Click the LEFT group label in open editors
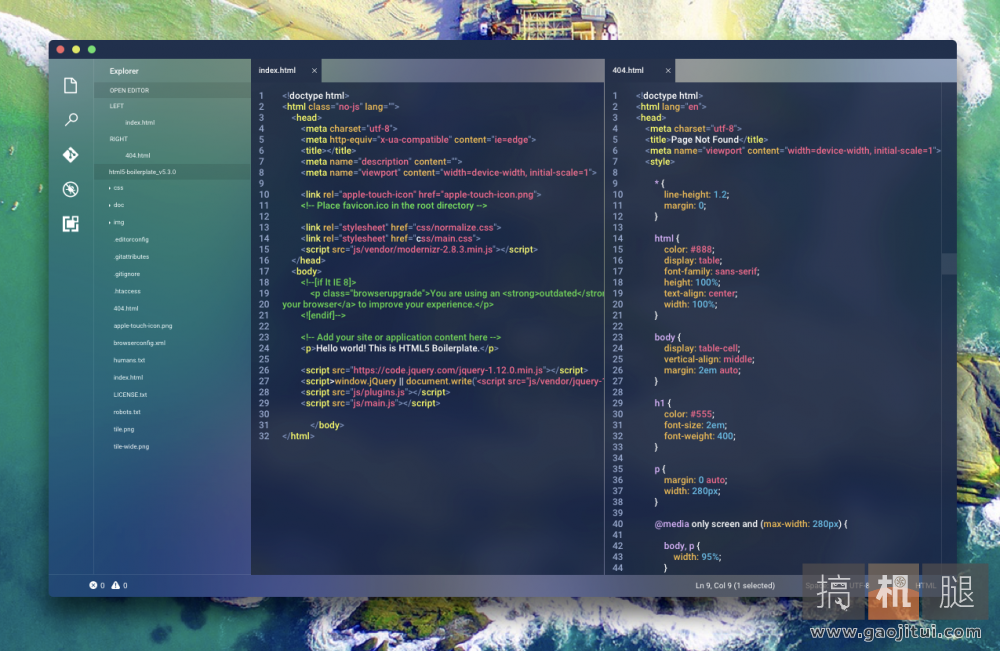 tap(117, 106)
